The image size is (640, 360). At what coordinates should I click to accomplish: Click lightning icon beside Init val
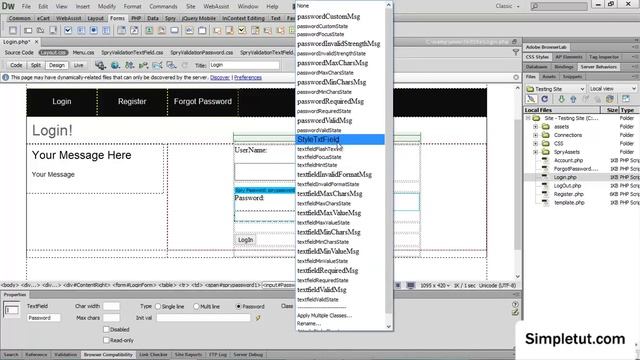pyautogui.click(x=258, y=318)
